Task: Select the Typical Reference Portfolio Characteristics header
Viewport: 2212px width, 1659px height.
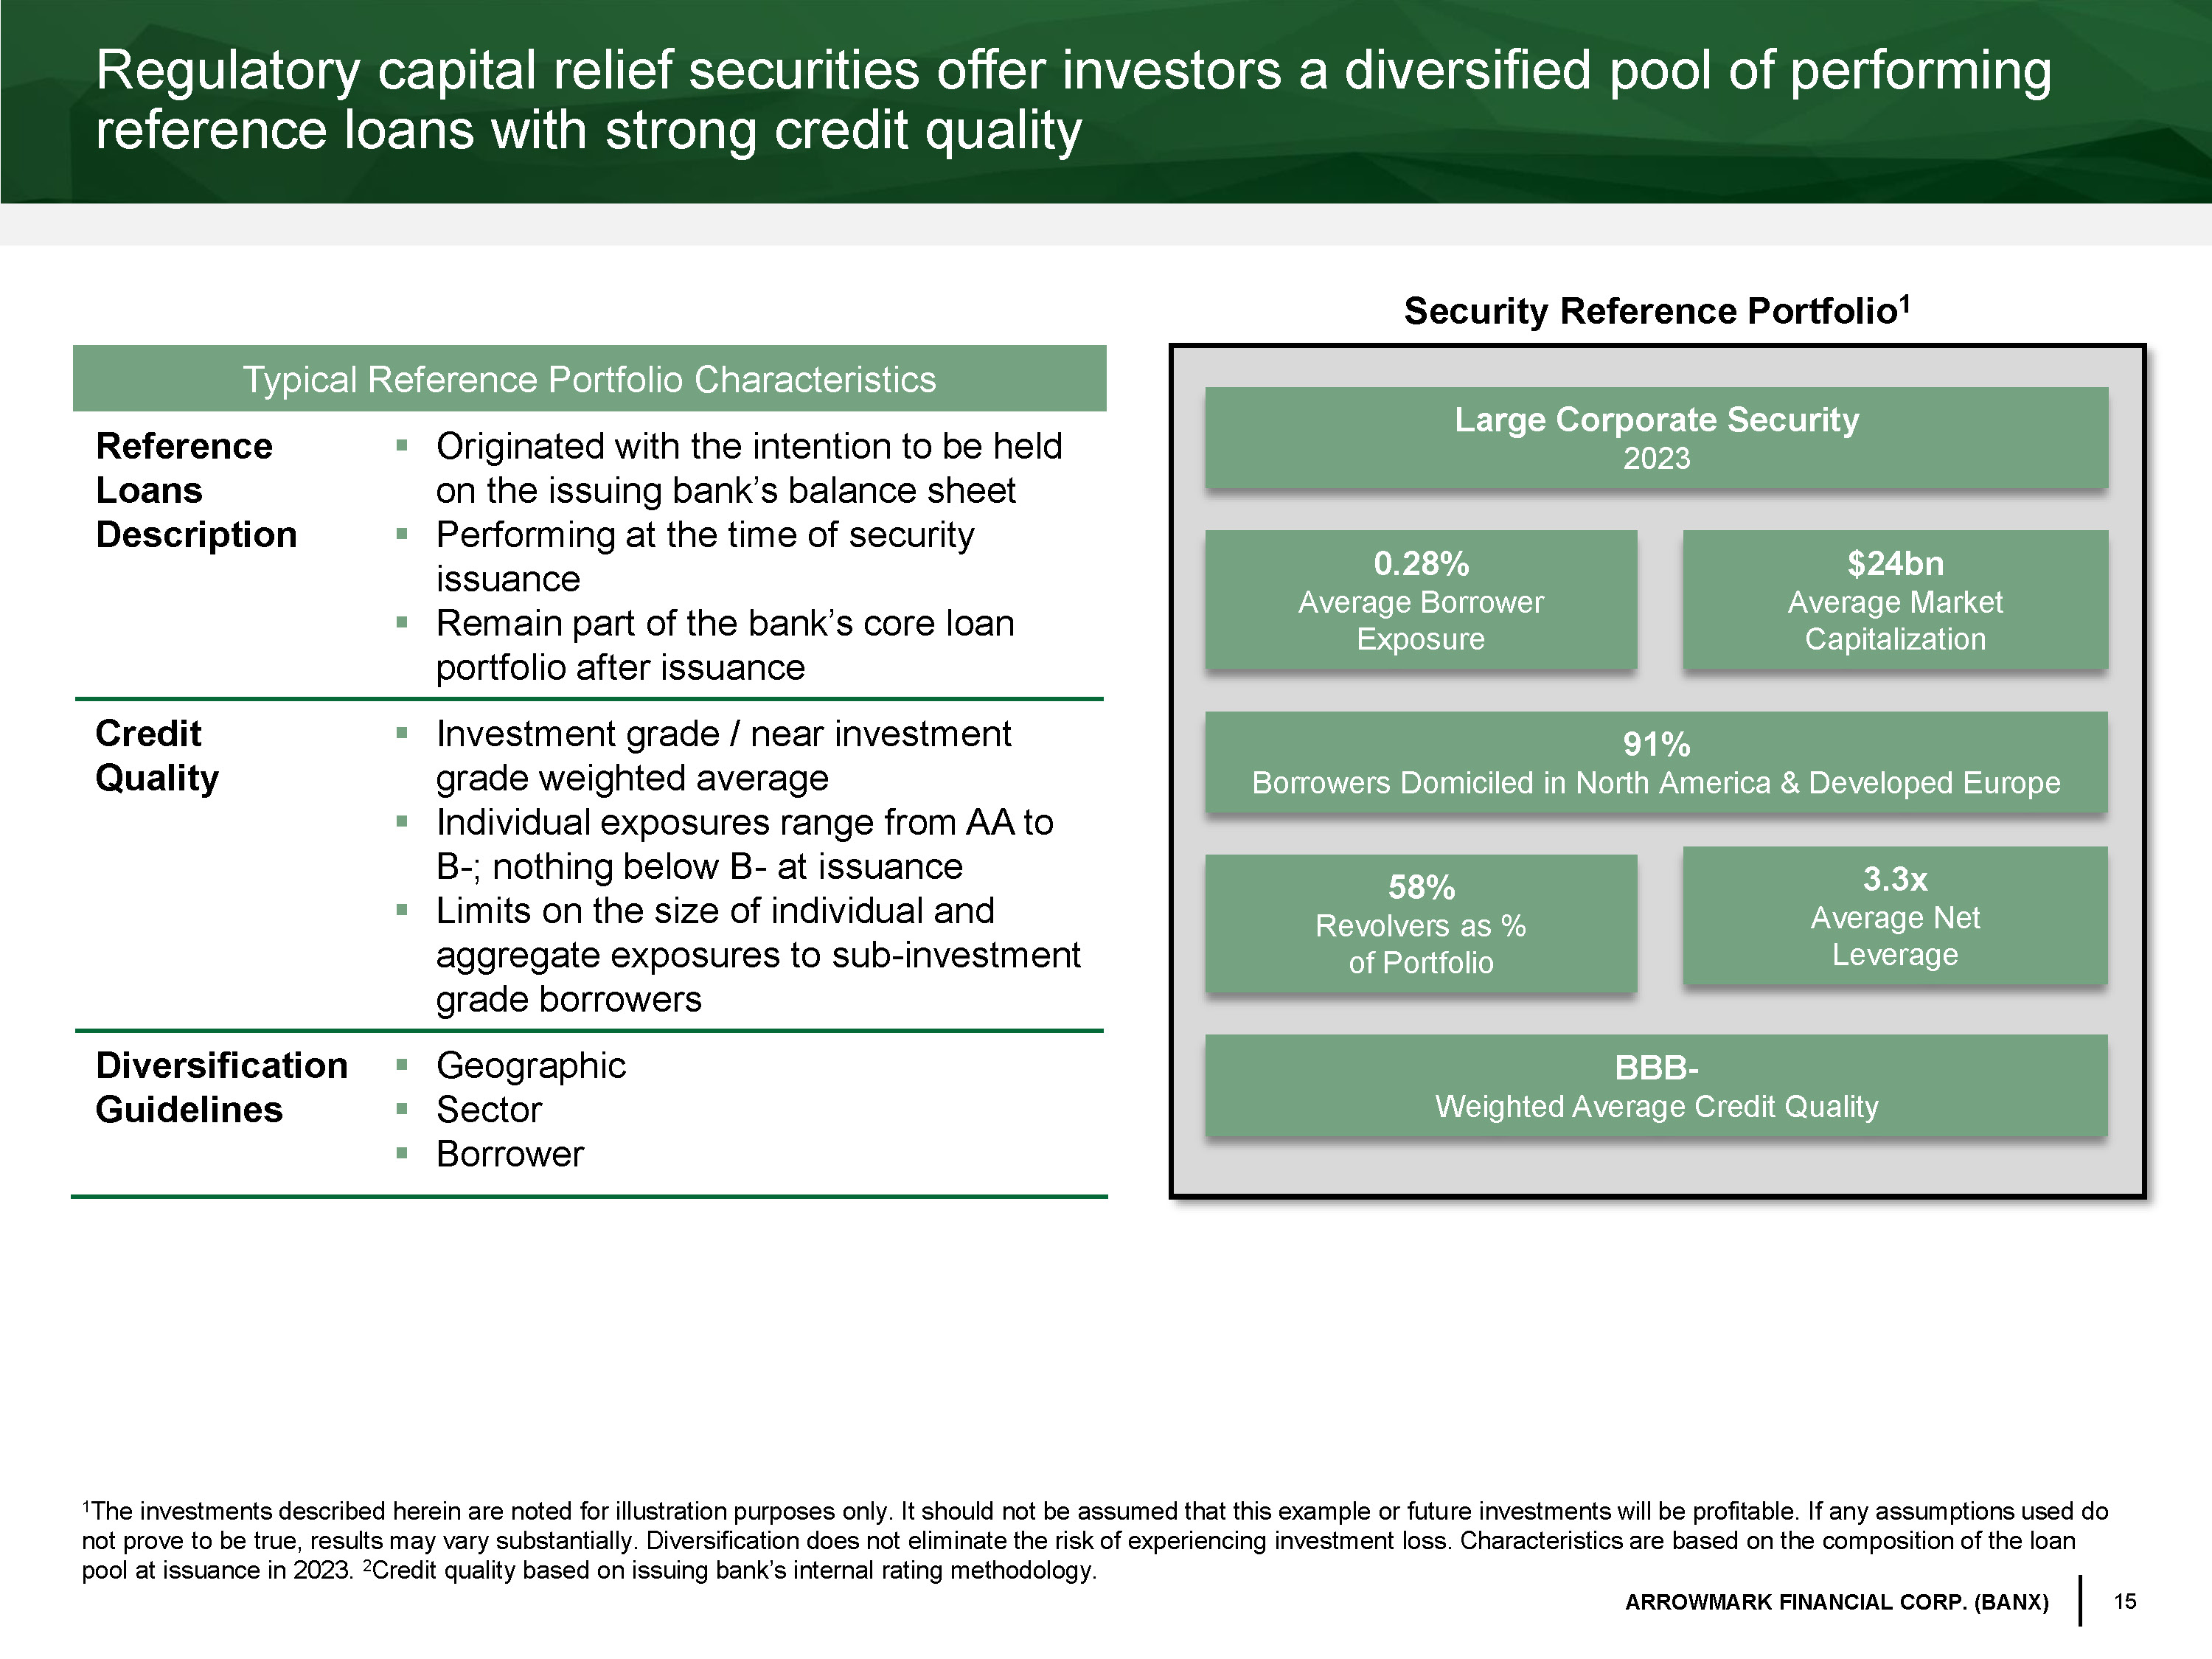Action: point(589,379)
